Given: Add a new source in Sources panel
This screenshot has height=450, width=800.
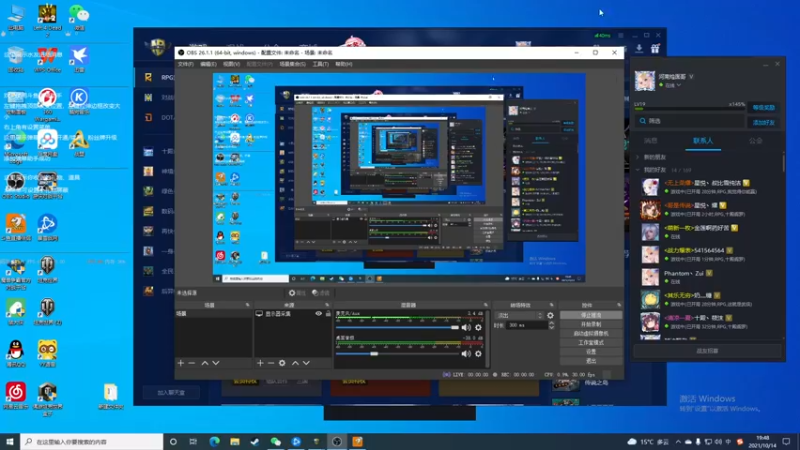Looking at the screenshot, I should tap(260, 363).
